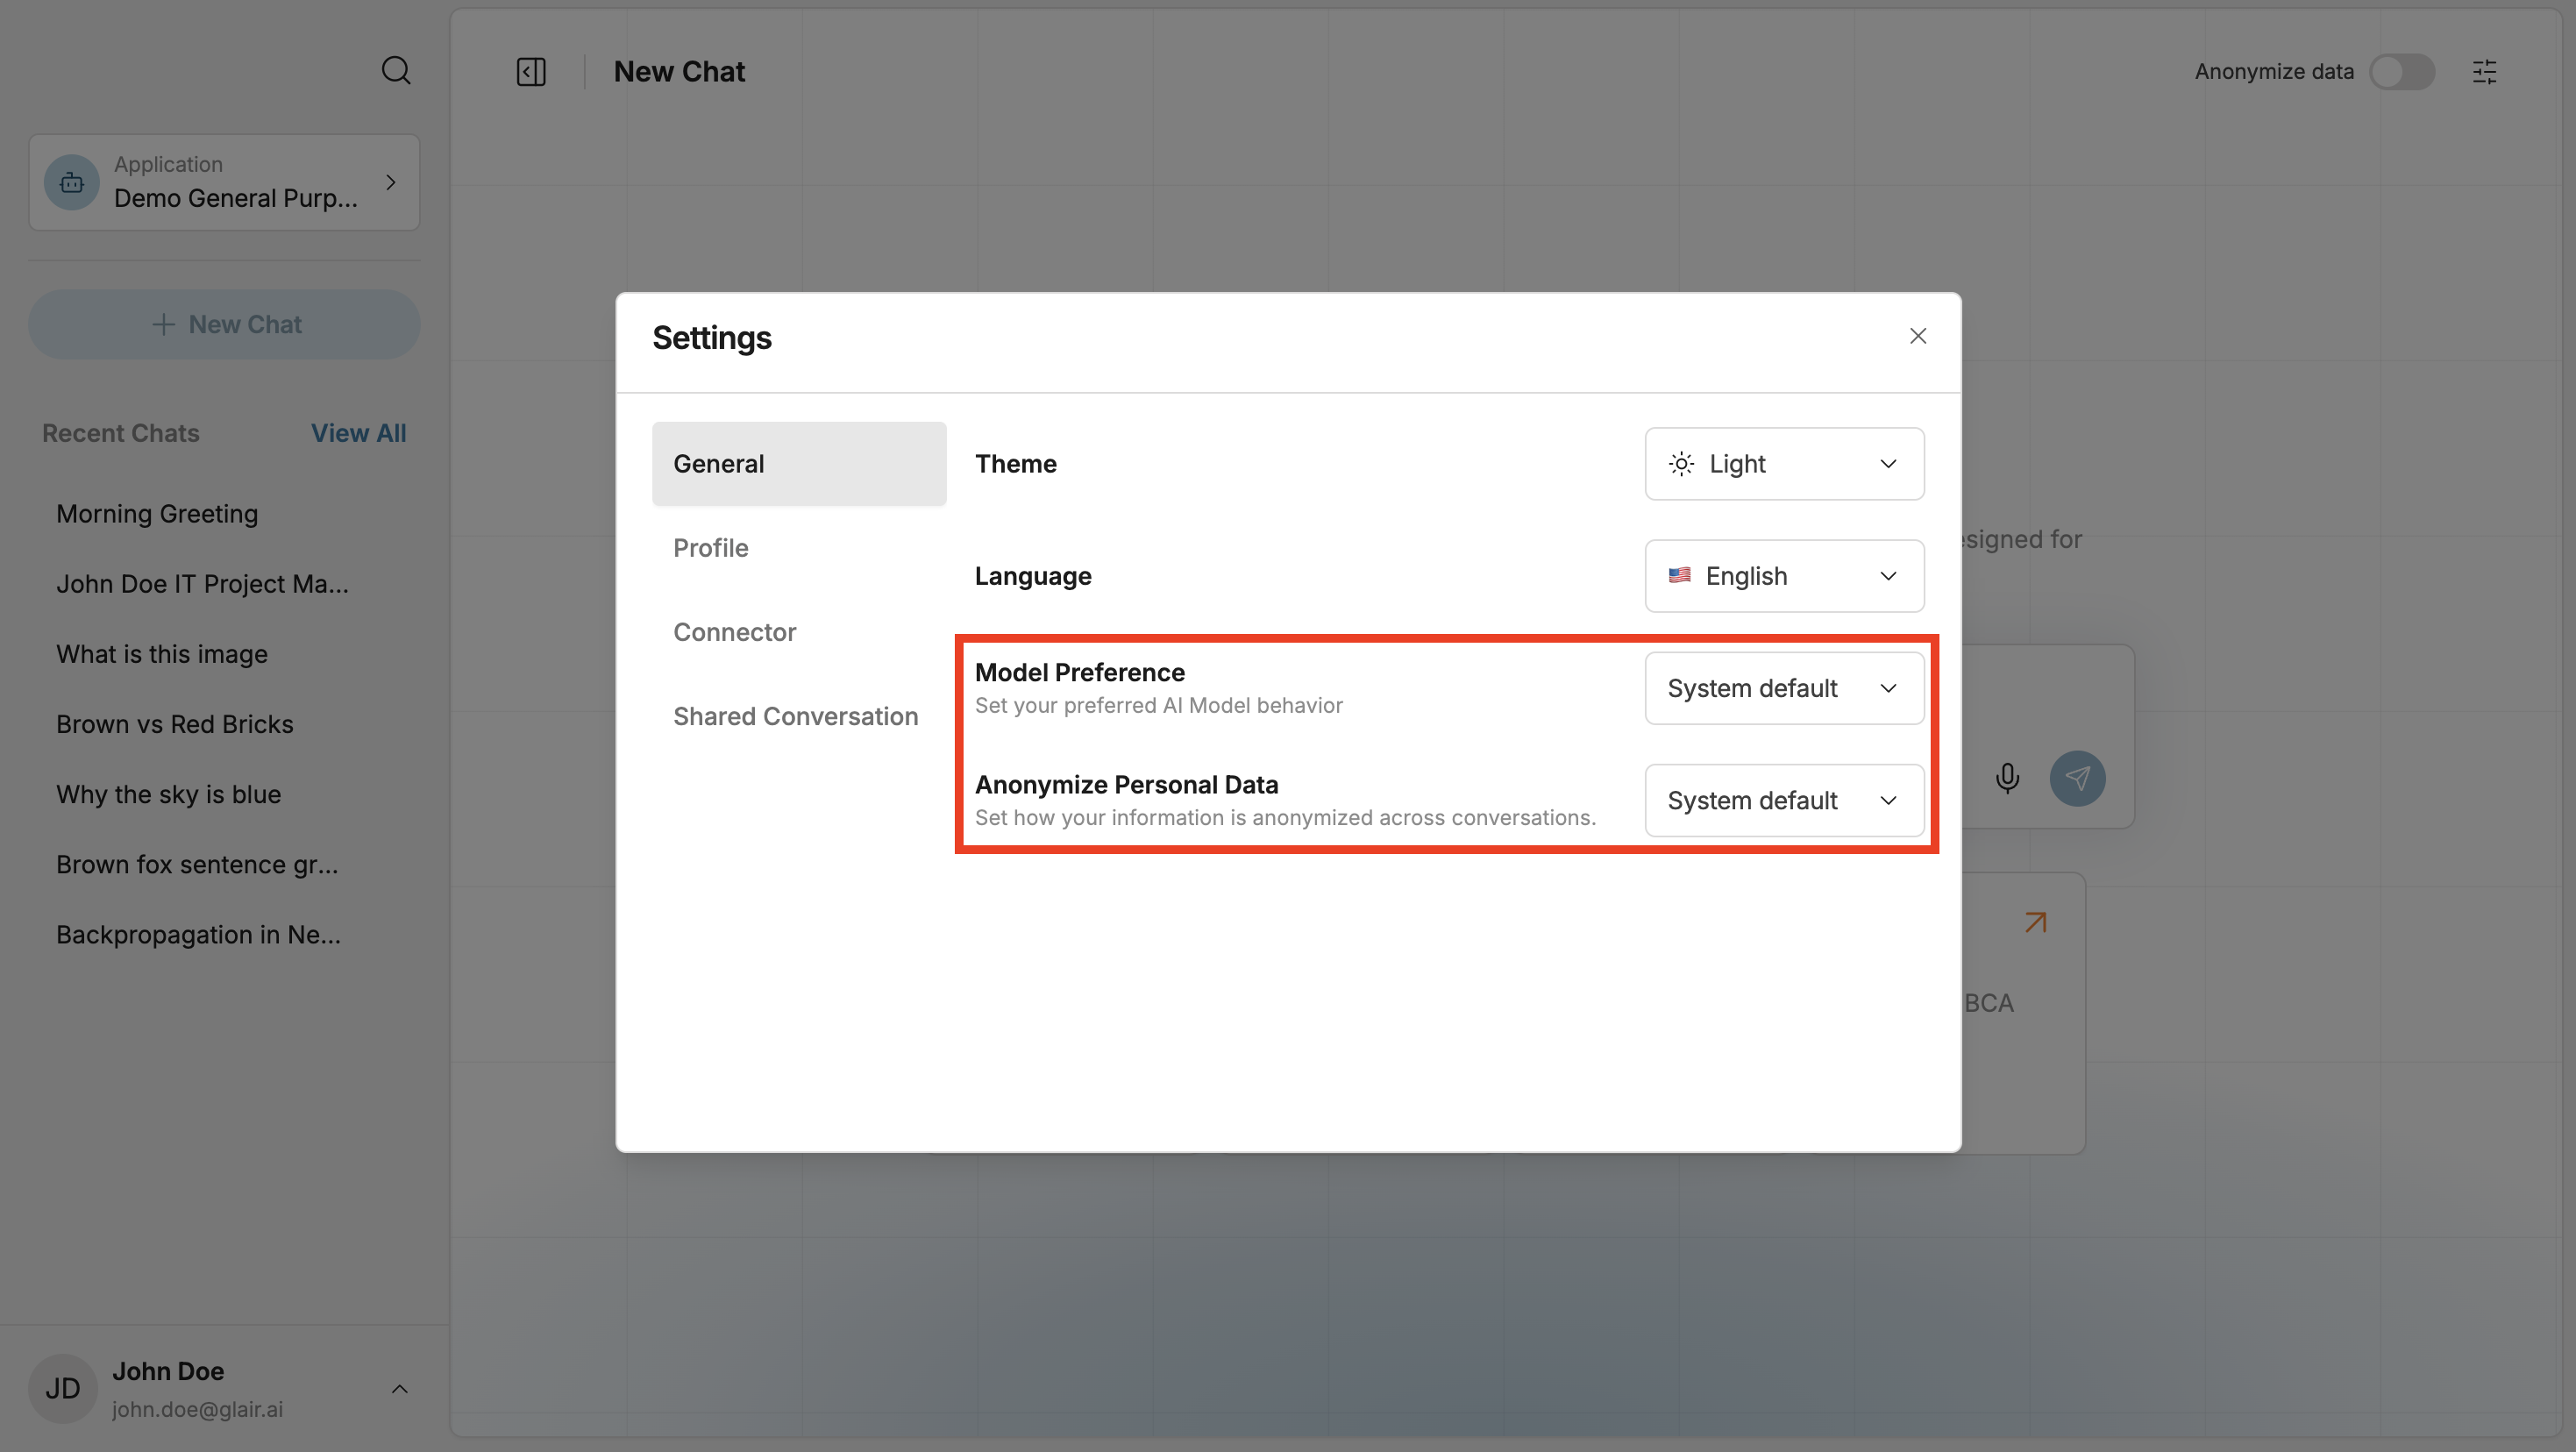Switch to the Connector settings tab
2576x1452 pixels.
coord(734,632)
